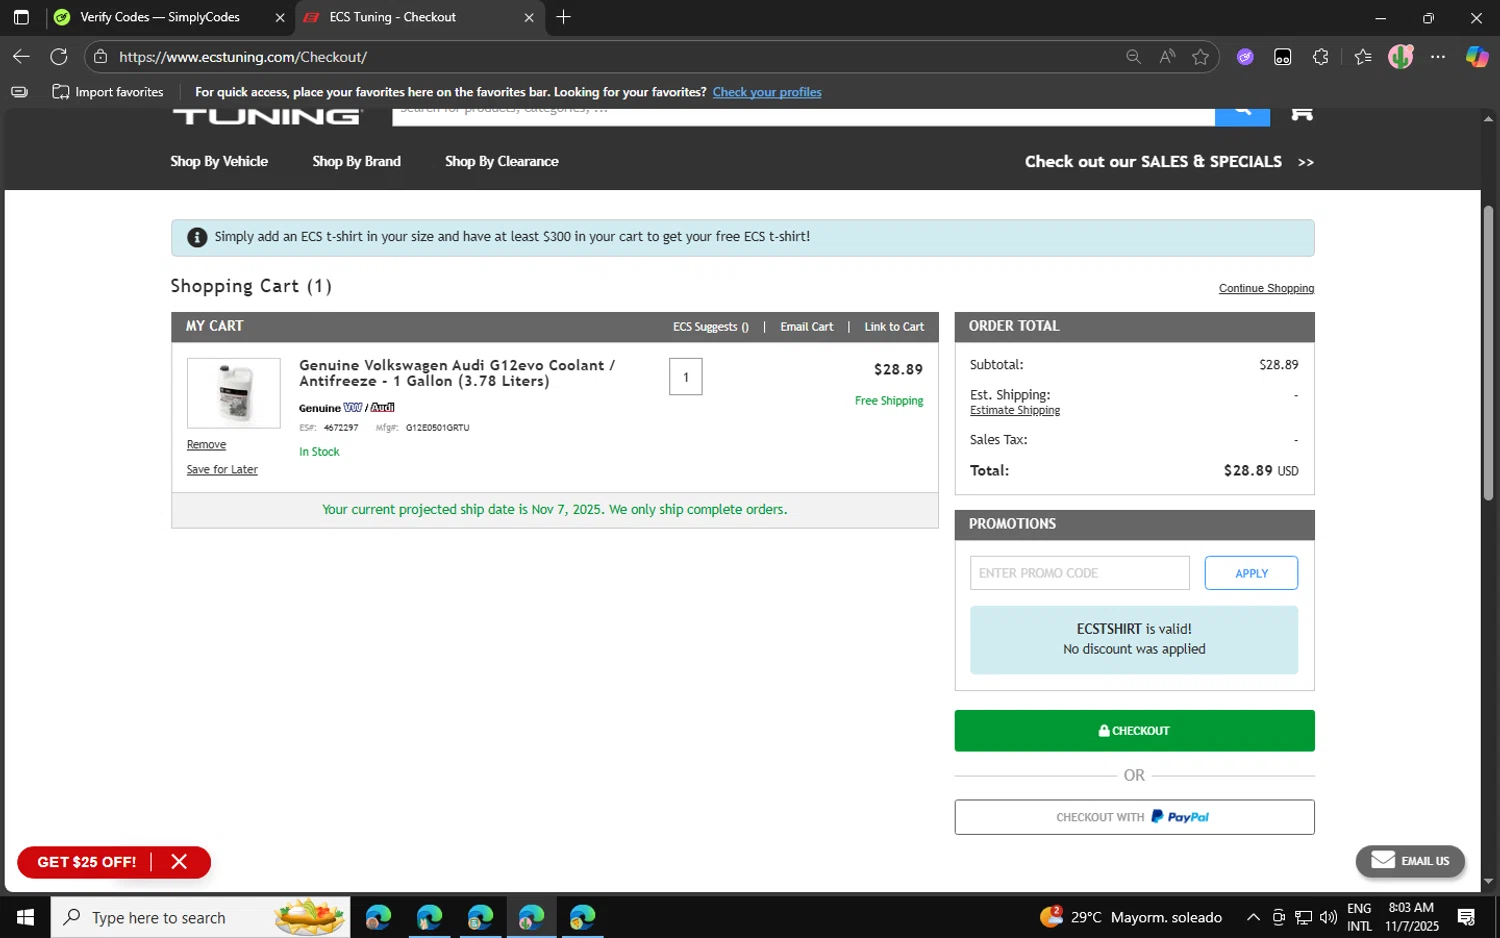Open Edge settings and more menu
The height and width of the screenshot is (938, 1500).
1438,57
